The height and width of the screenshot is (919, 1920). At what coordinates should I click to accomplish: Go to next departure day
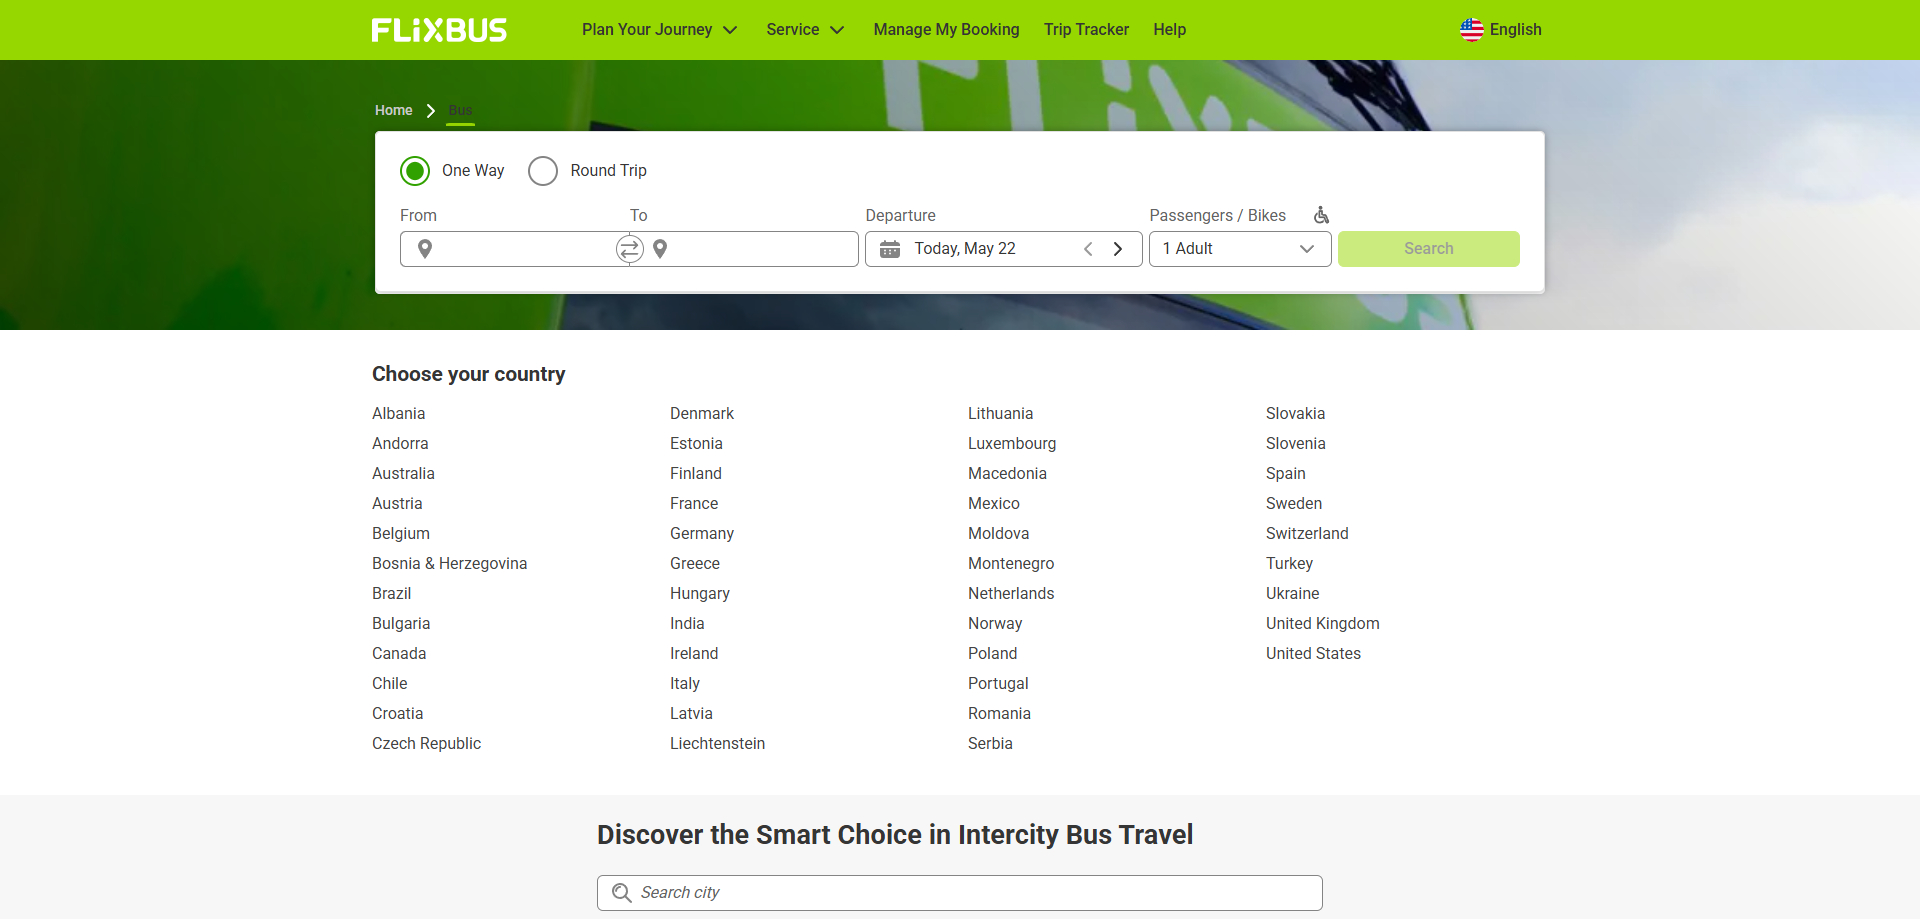(x=1118, y=249)
